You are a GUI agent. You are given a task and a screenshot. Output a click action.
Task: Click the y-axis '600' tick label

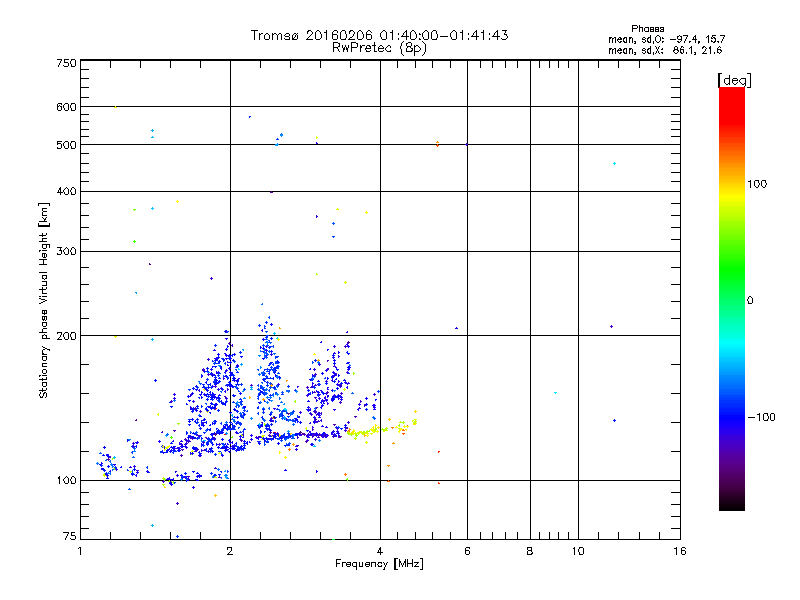coord(67,107)
